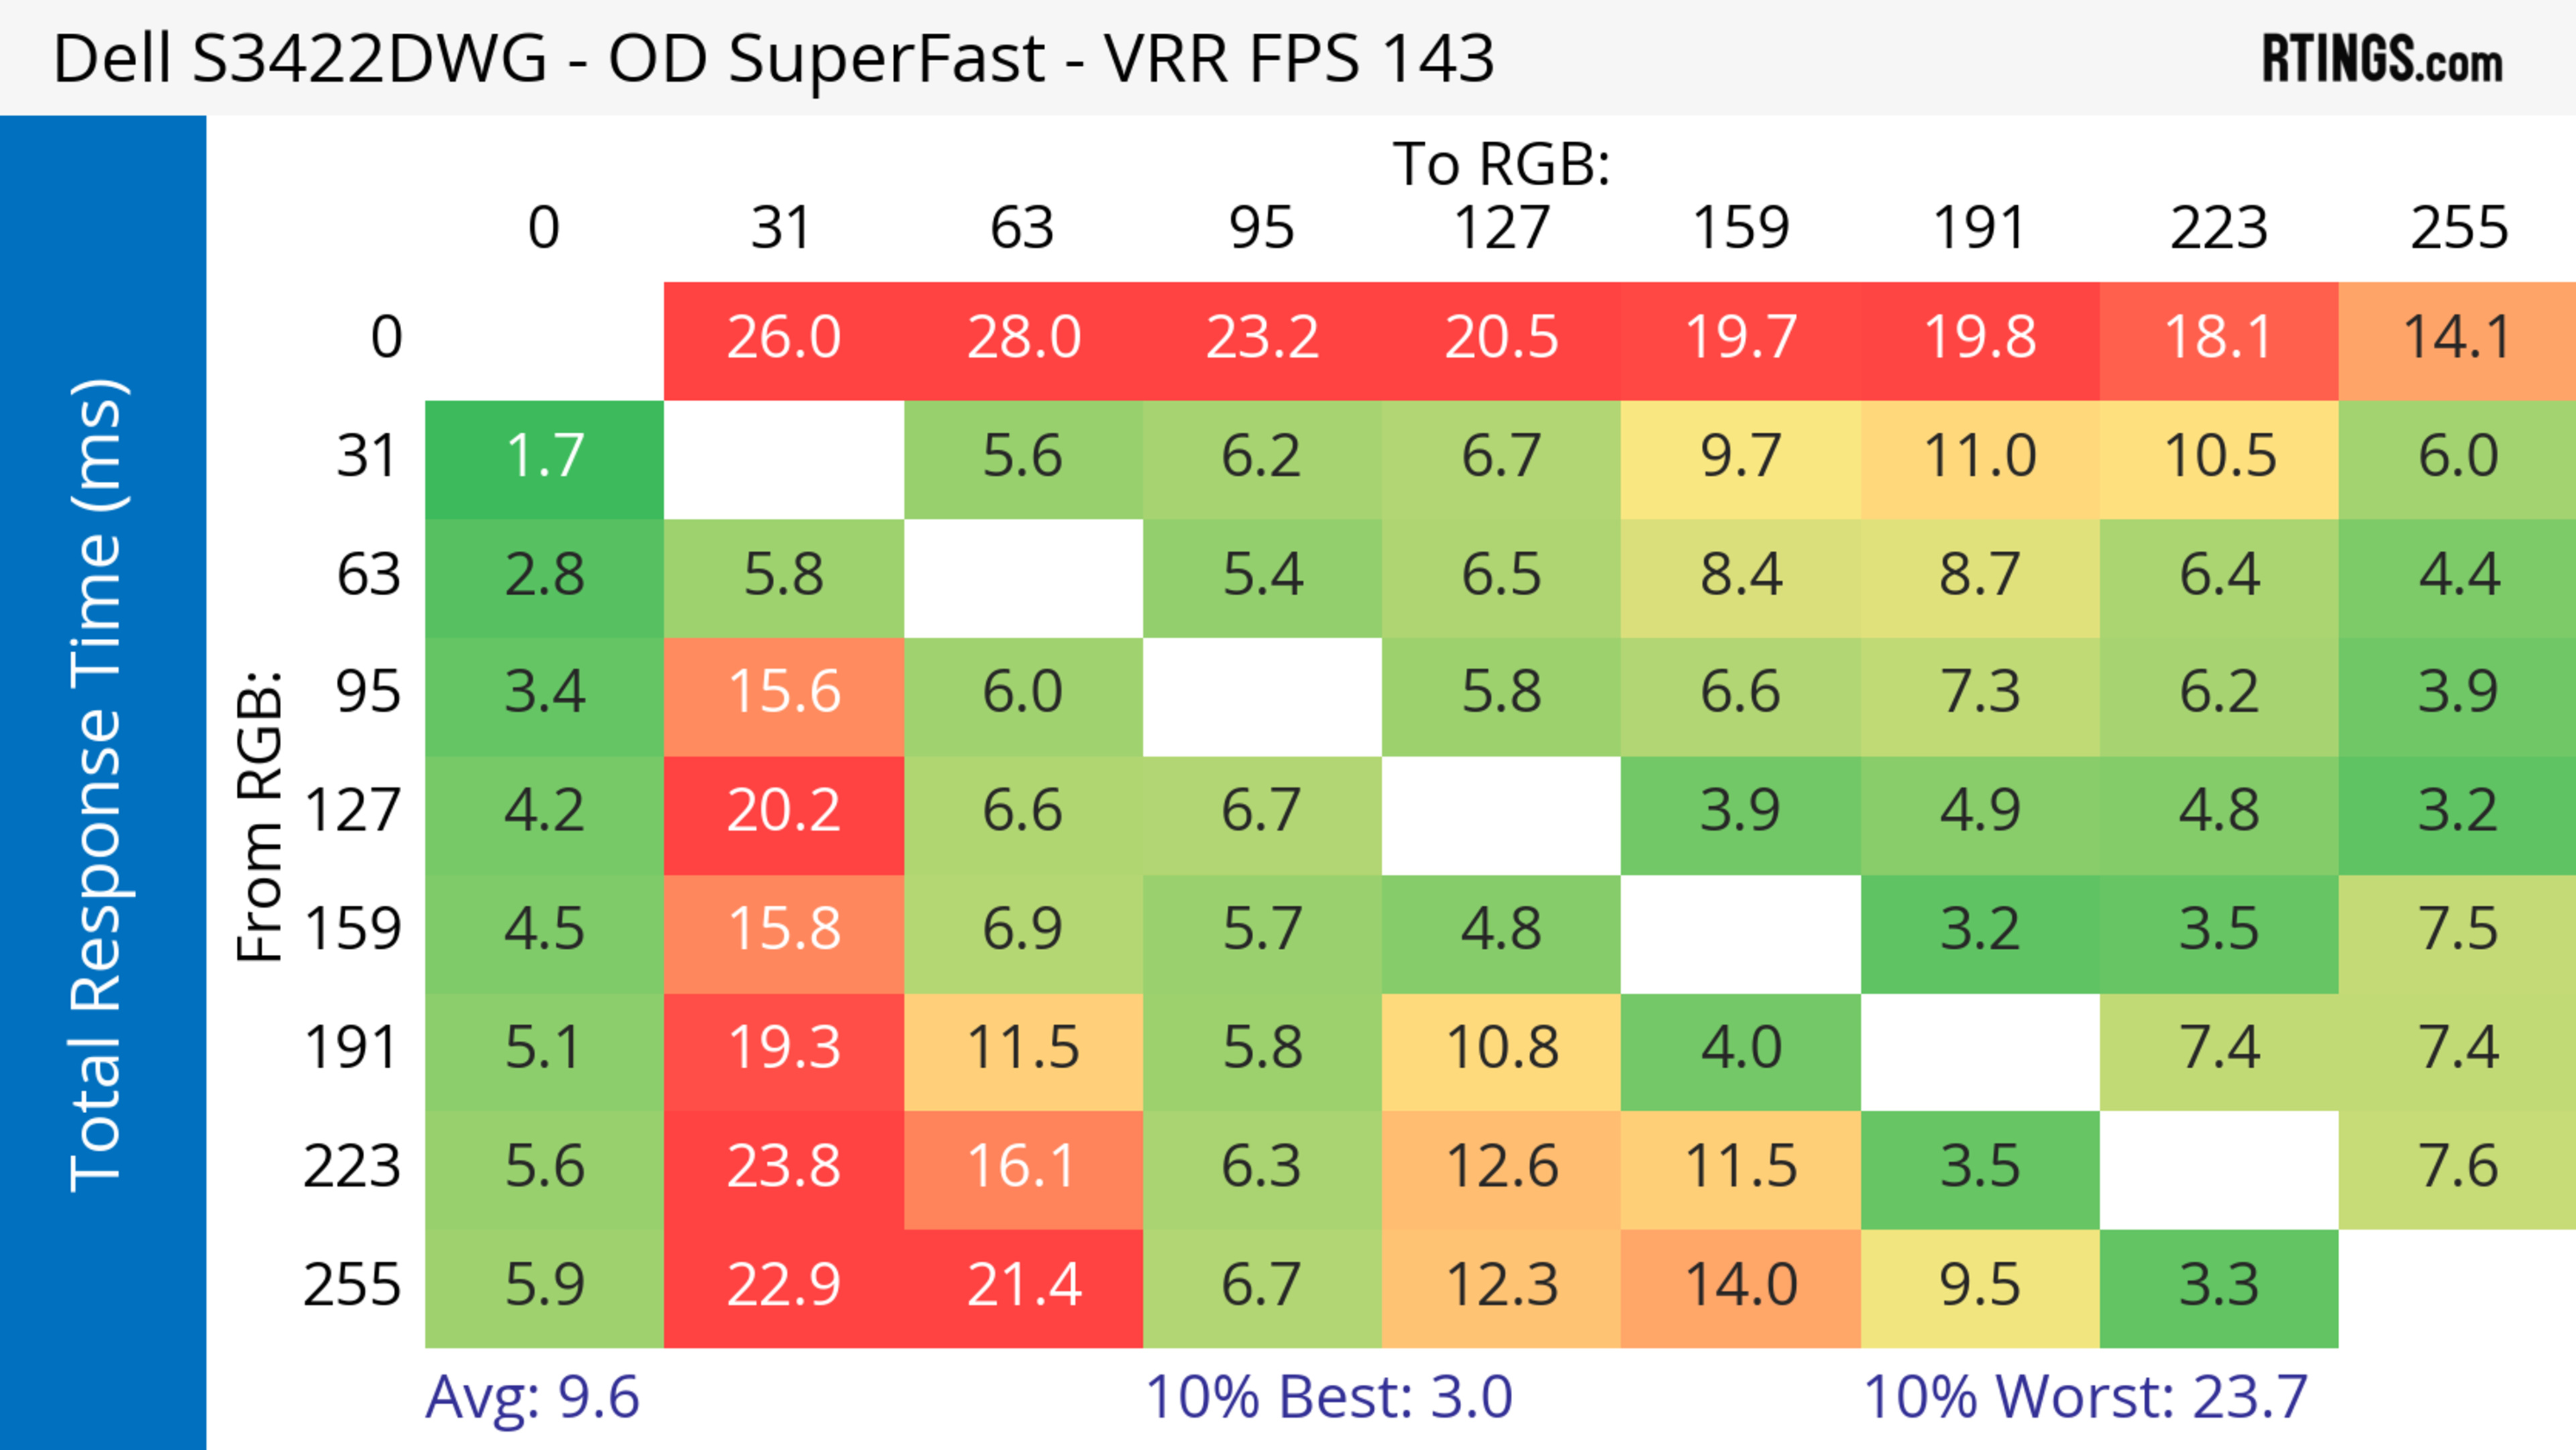This screenshot has width=2576, height=1450.
Task: Click the '10% Best: 3.0' summary
Action: 1328,1397
